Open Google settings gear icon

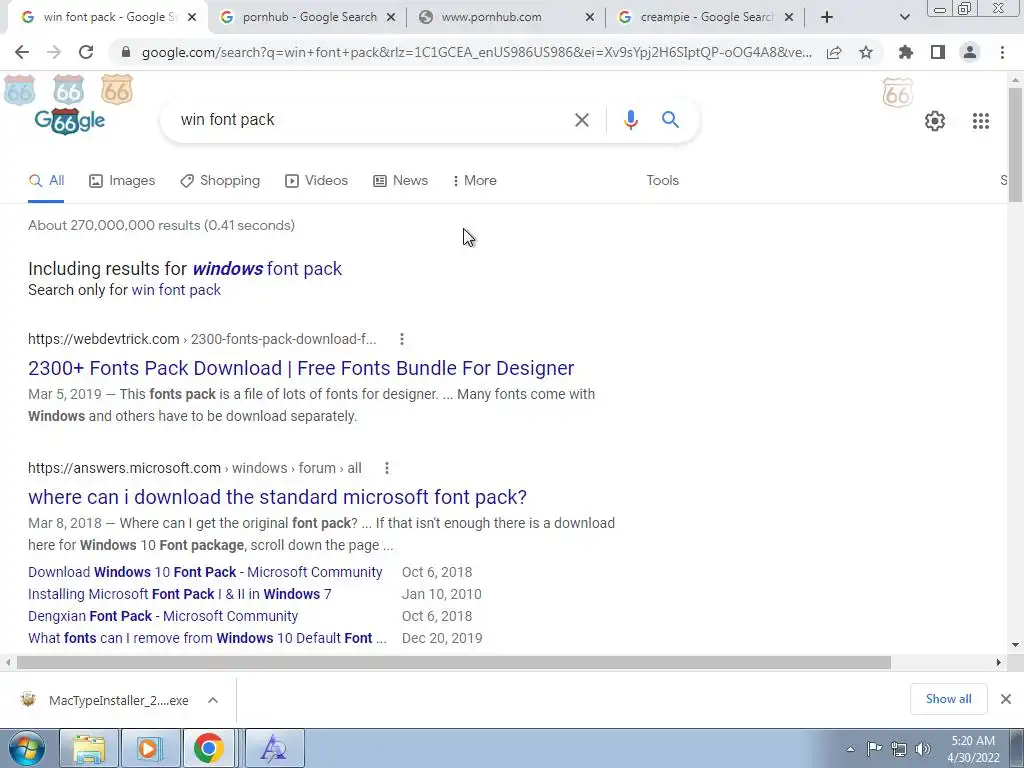point(935,121)
